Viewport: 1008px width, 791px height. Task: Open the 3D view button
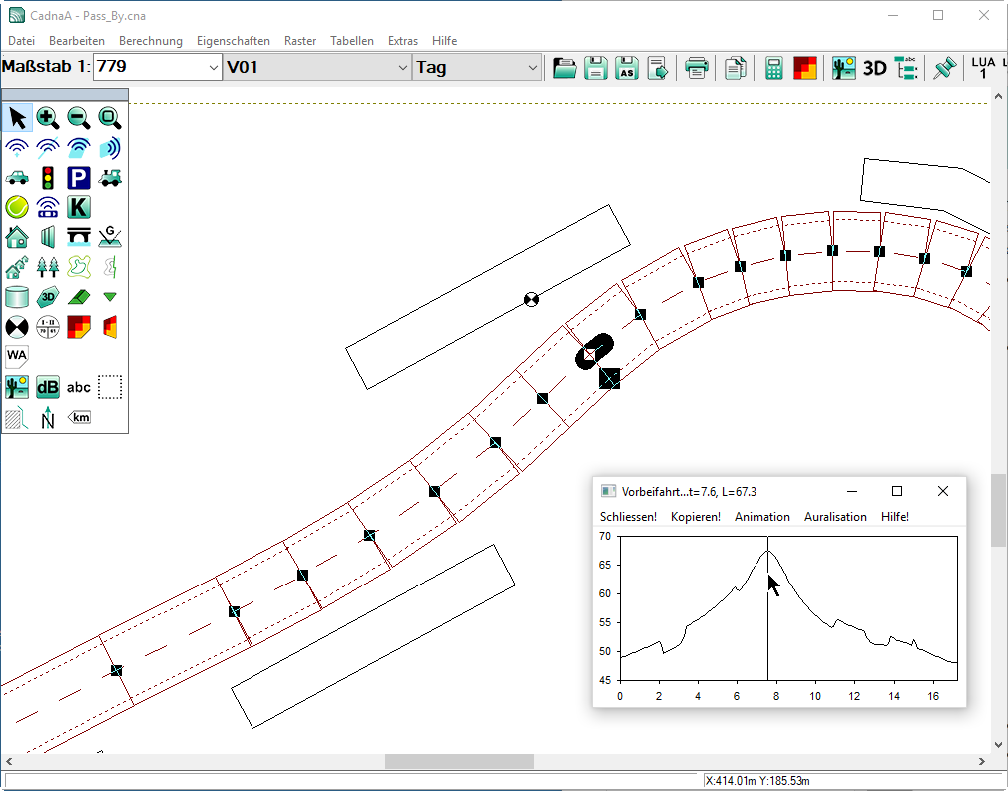coord(874,68)
